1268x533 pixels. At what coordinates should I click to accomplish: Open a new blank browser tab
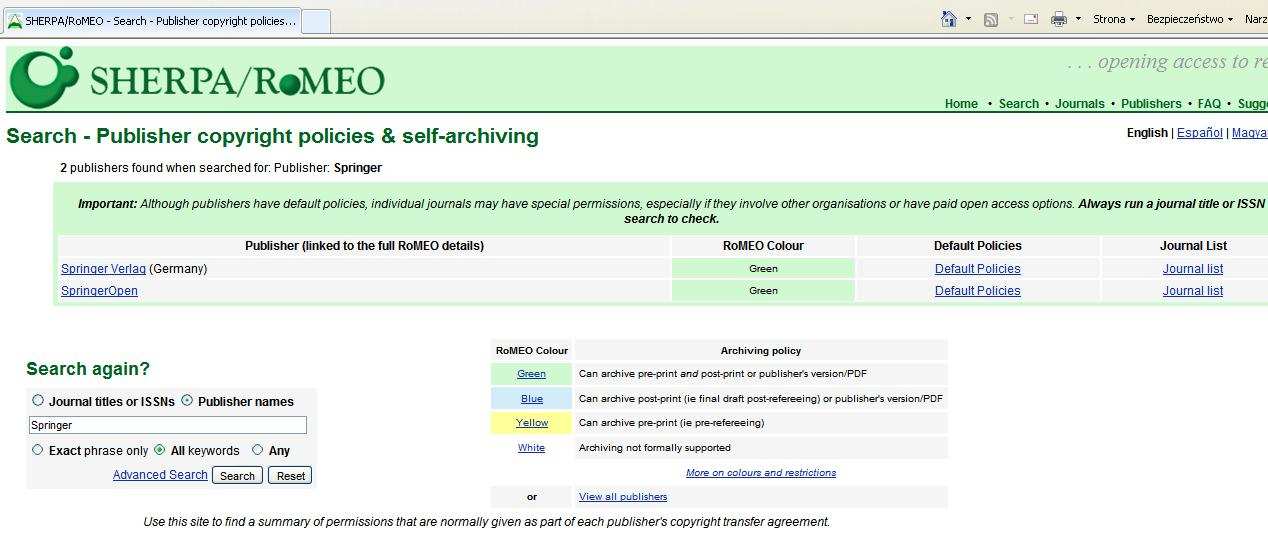[x=315, y=21]
